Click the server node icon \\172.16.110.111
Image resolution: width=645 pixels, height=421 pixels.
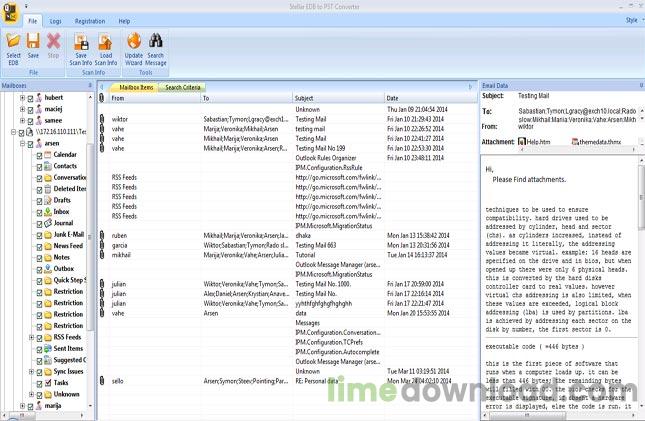(30, 132)
